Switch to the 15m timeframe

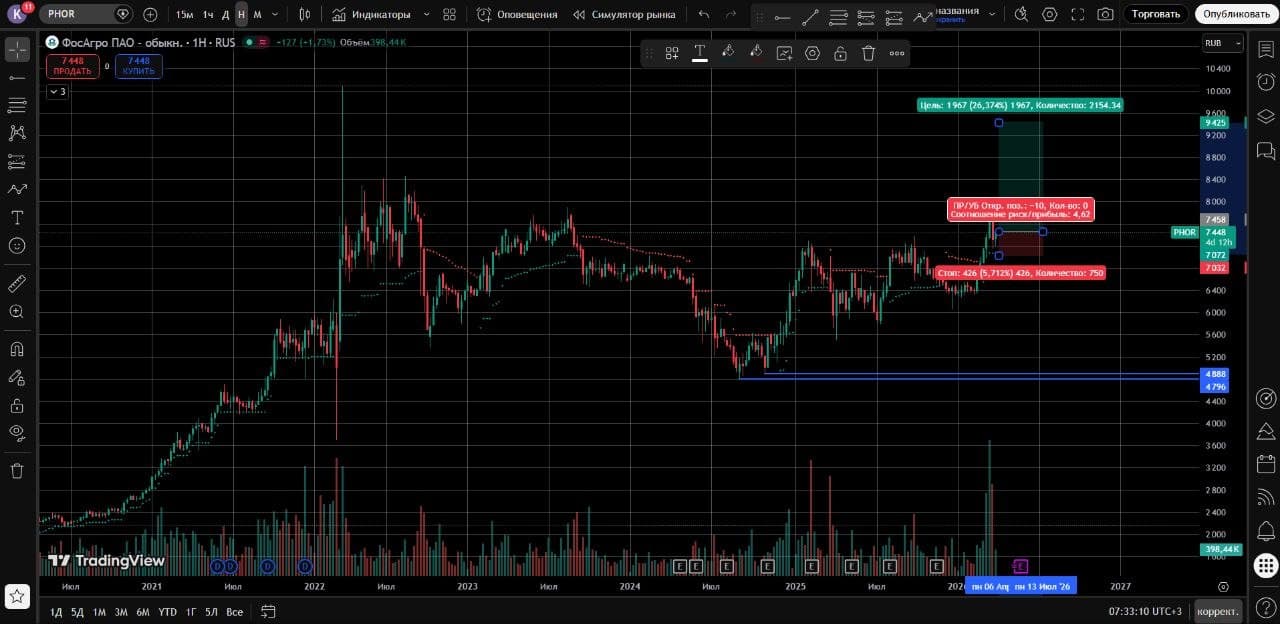[184, 15]
